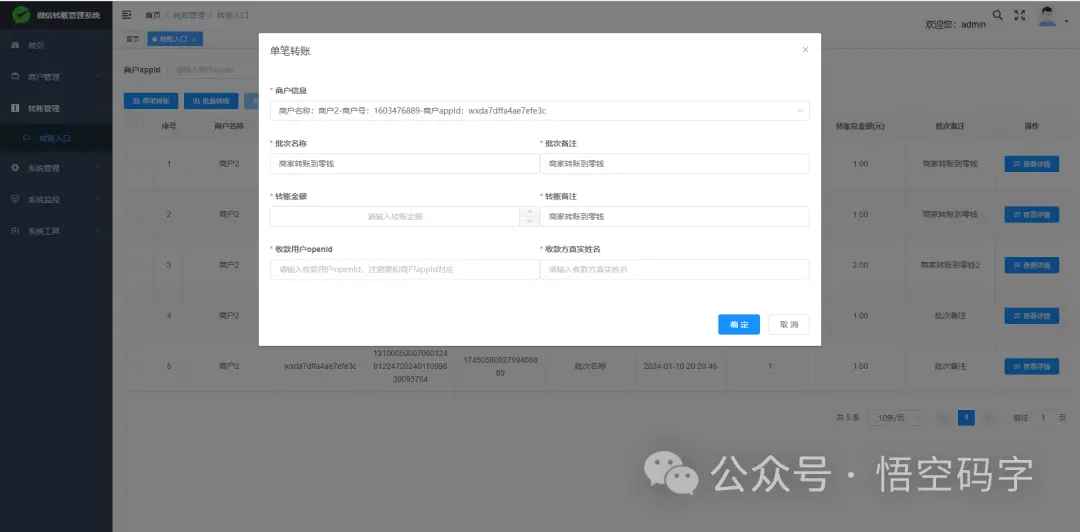The image size is (1080, 532).
Task: Tick the checkbox for row 3
Action: [x=138, y=265]
